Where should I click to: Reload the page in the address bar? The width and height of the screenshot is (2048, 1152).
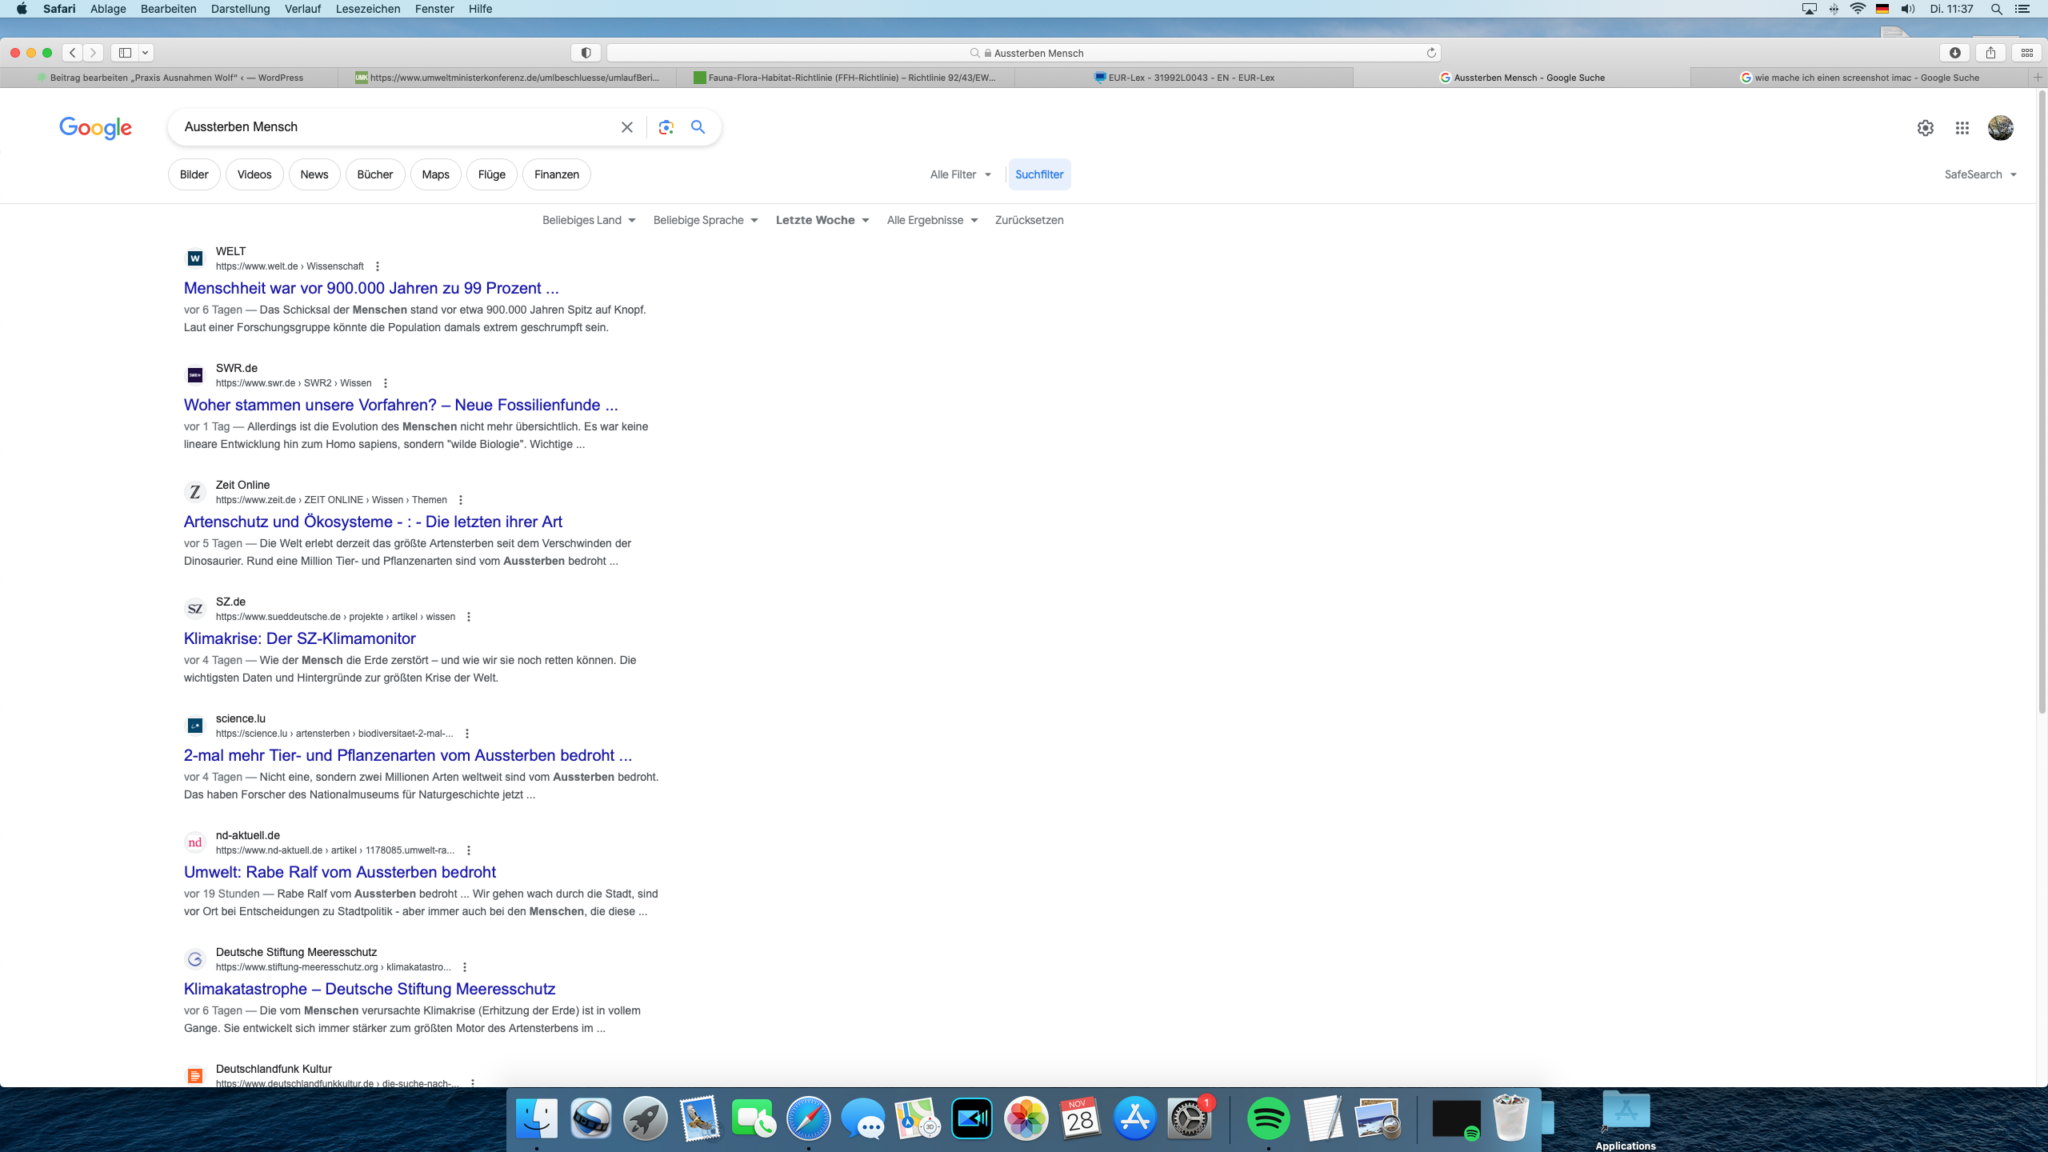click(1431, 53)
